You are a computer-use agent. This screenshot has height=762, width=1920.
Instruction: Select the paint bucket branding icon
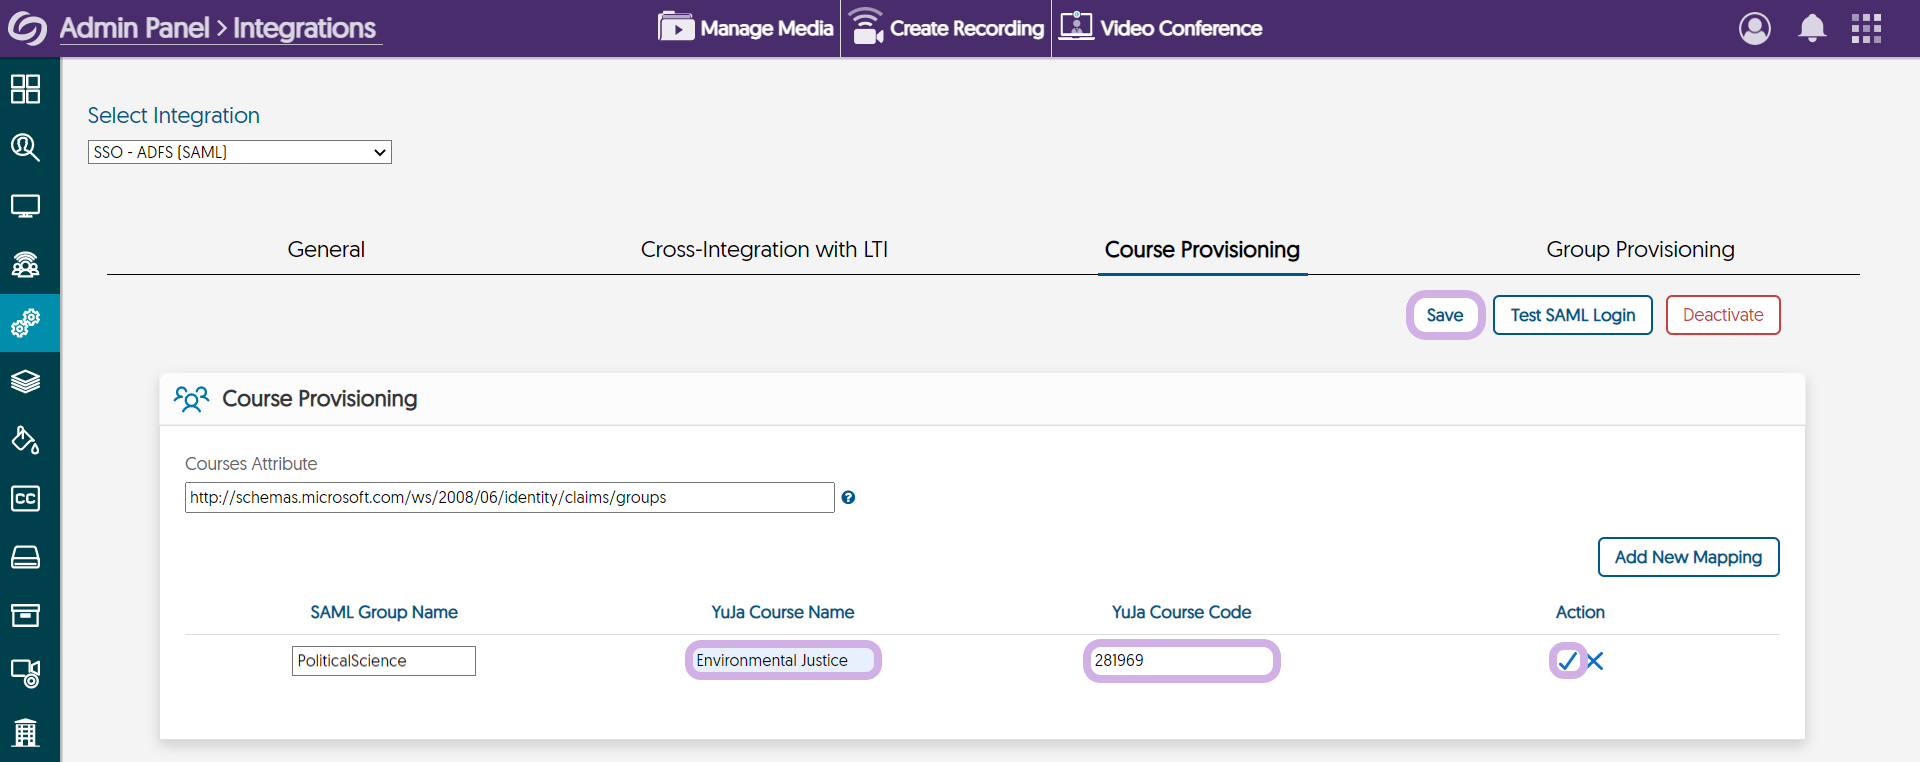25,440
